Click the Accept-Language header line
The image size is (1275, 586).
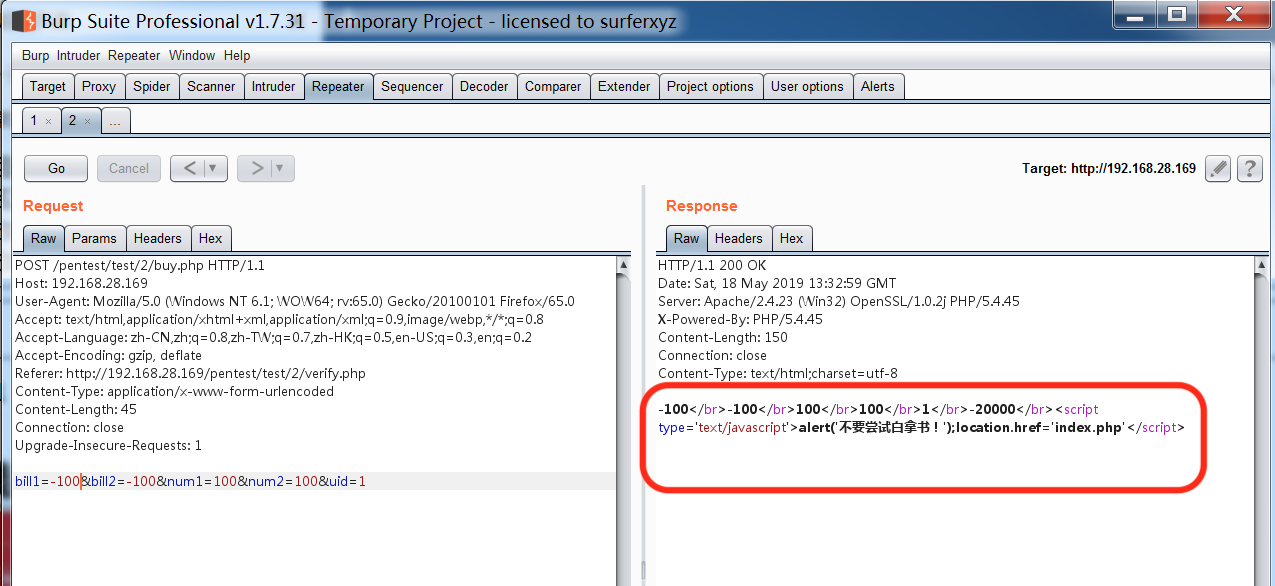(x=273, y=337)
